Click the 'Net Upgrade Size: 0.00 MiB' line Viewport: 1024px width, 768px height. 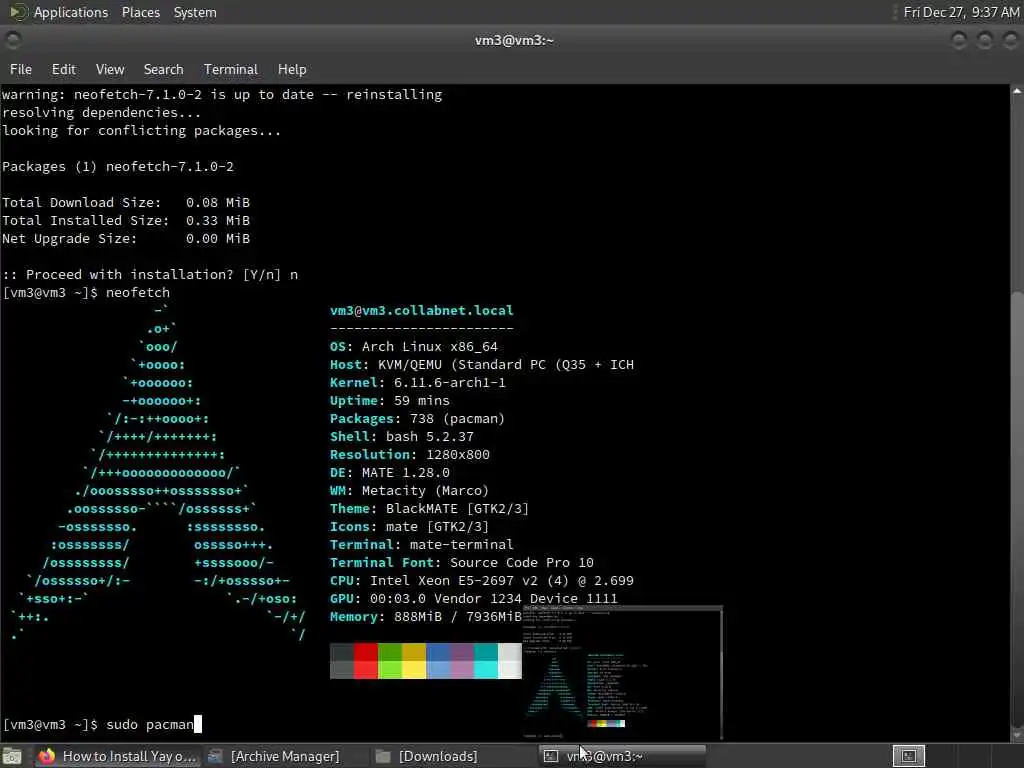(126, 239)
